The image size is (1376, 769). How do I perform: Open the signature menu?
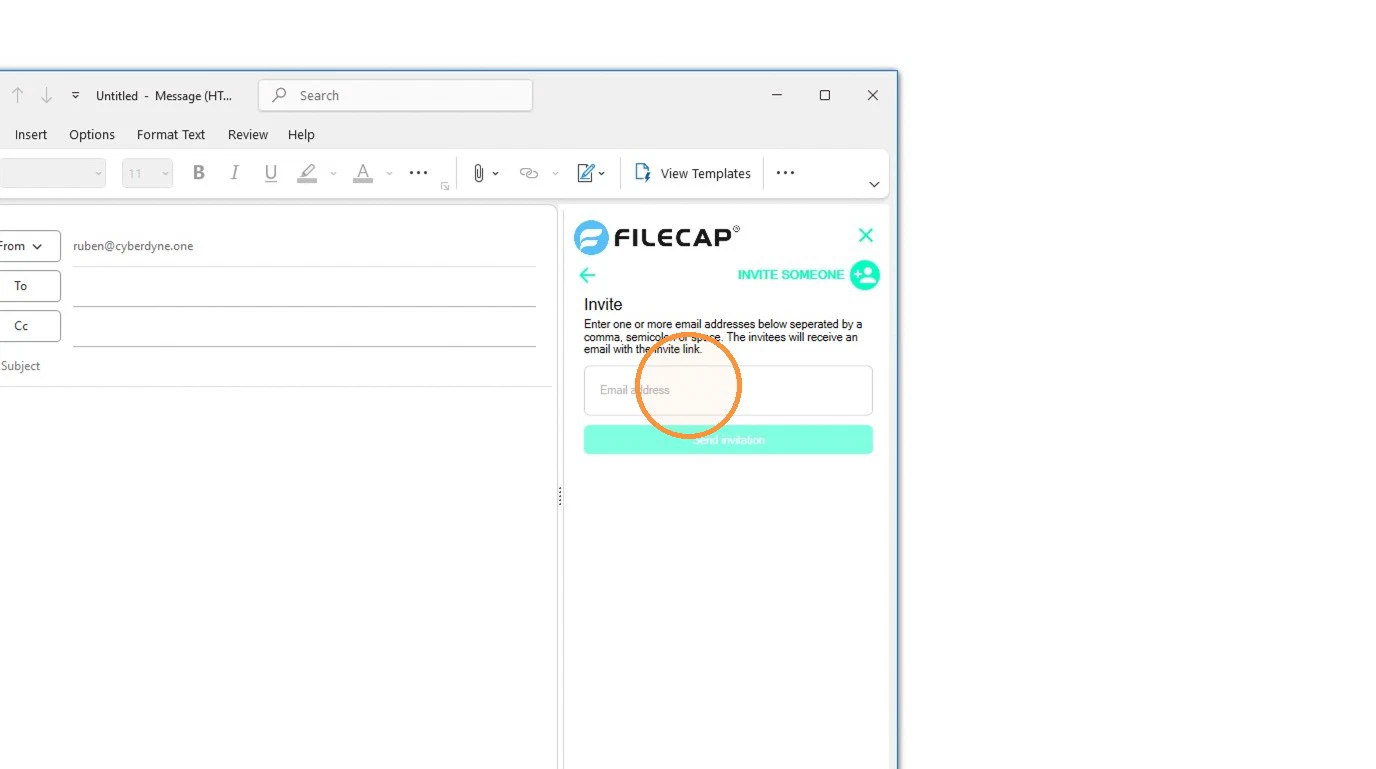point(591,173)
